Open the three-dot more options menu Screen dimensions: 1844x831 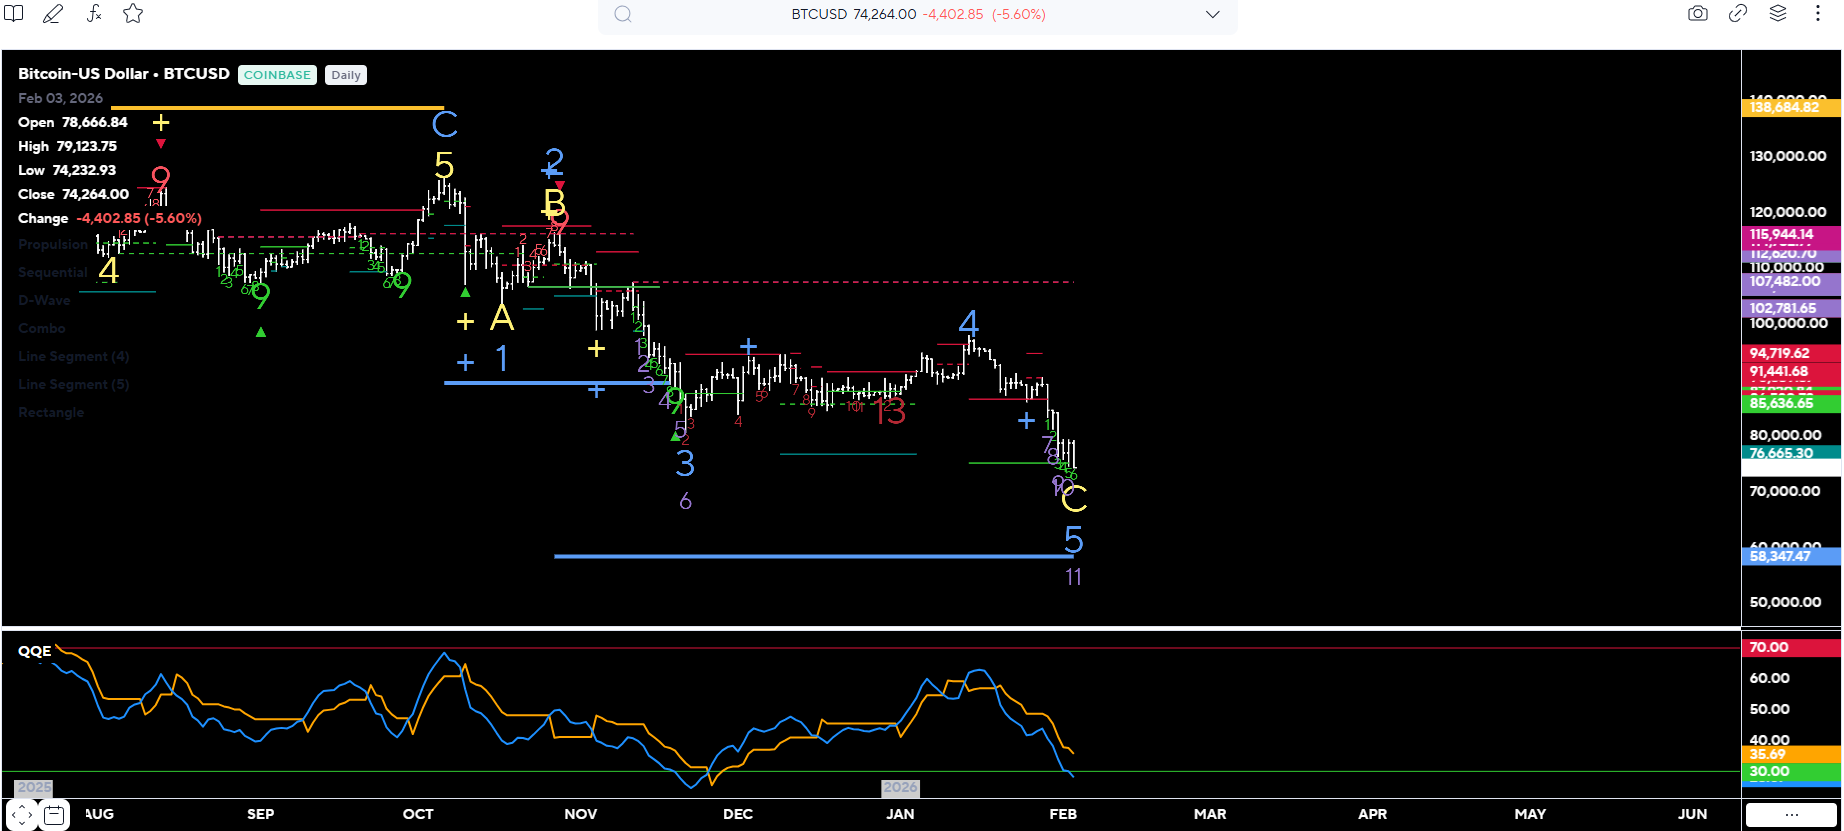tap(1818, 14)
